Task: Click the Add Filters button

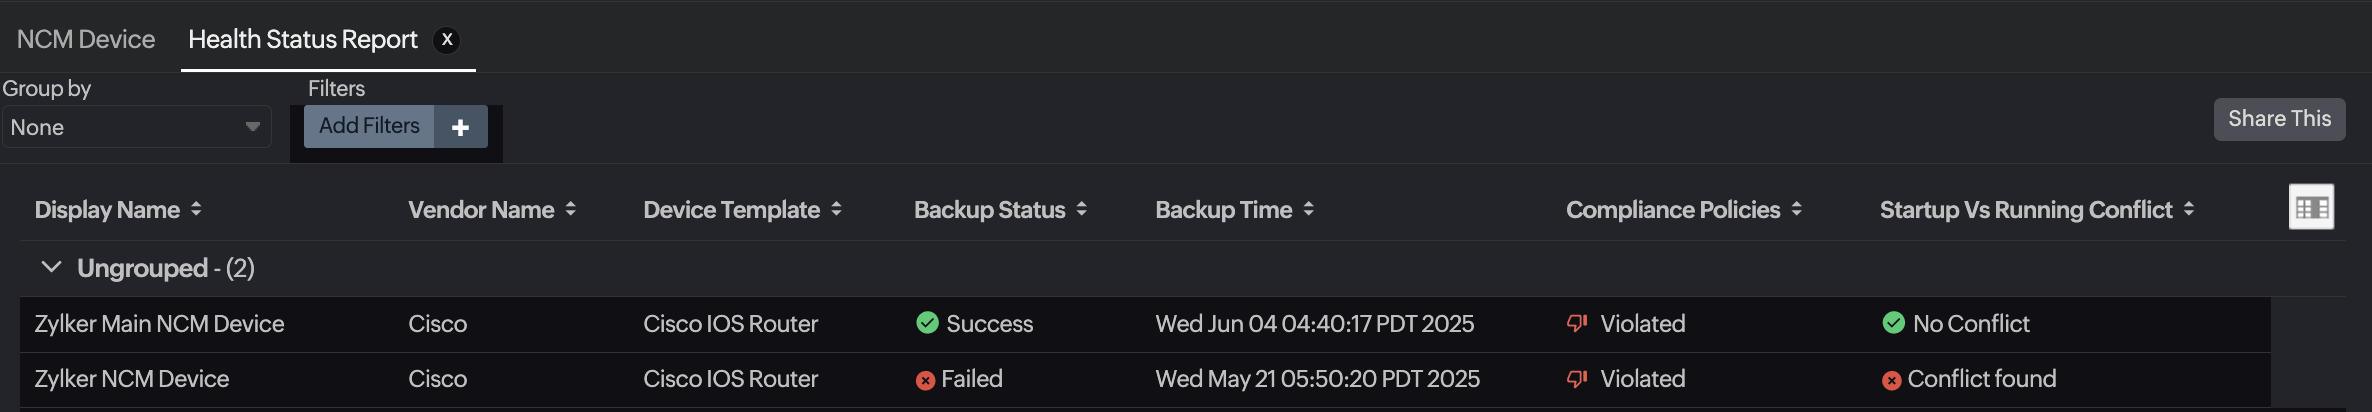Action: point(369,126)
